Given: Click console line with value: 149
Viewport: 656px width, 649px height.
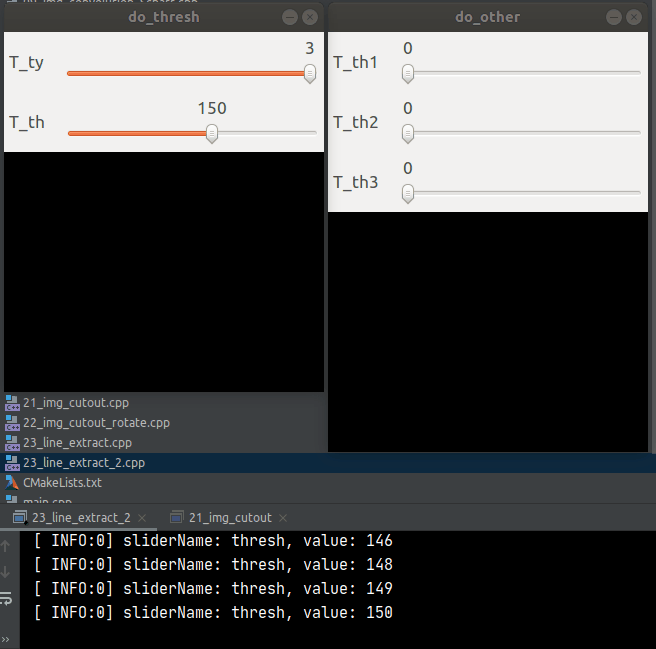Looking at the screenshot, I should click(x=213, y=589).
